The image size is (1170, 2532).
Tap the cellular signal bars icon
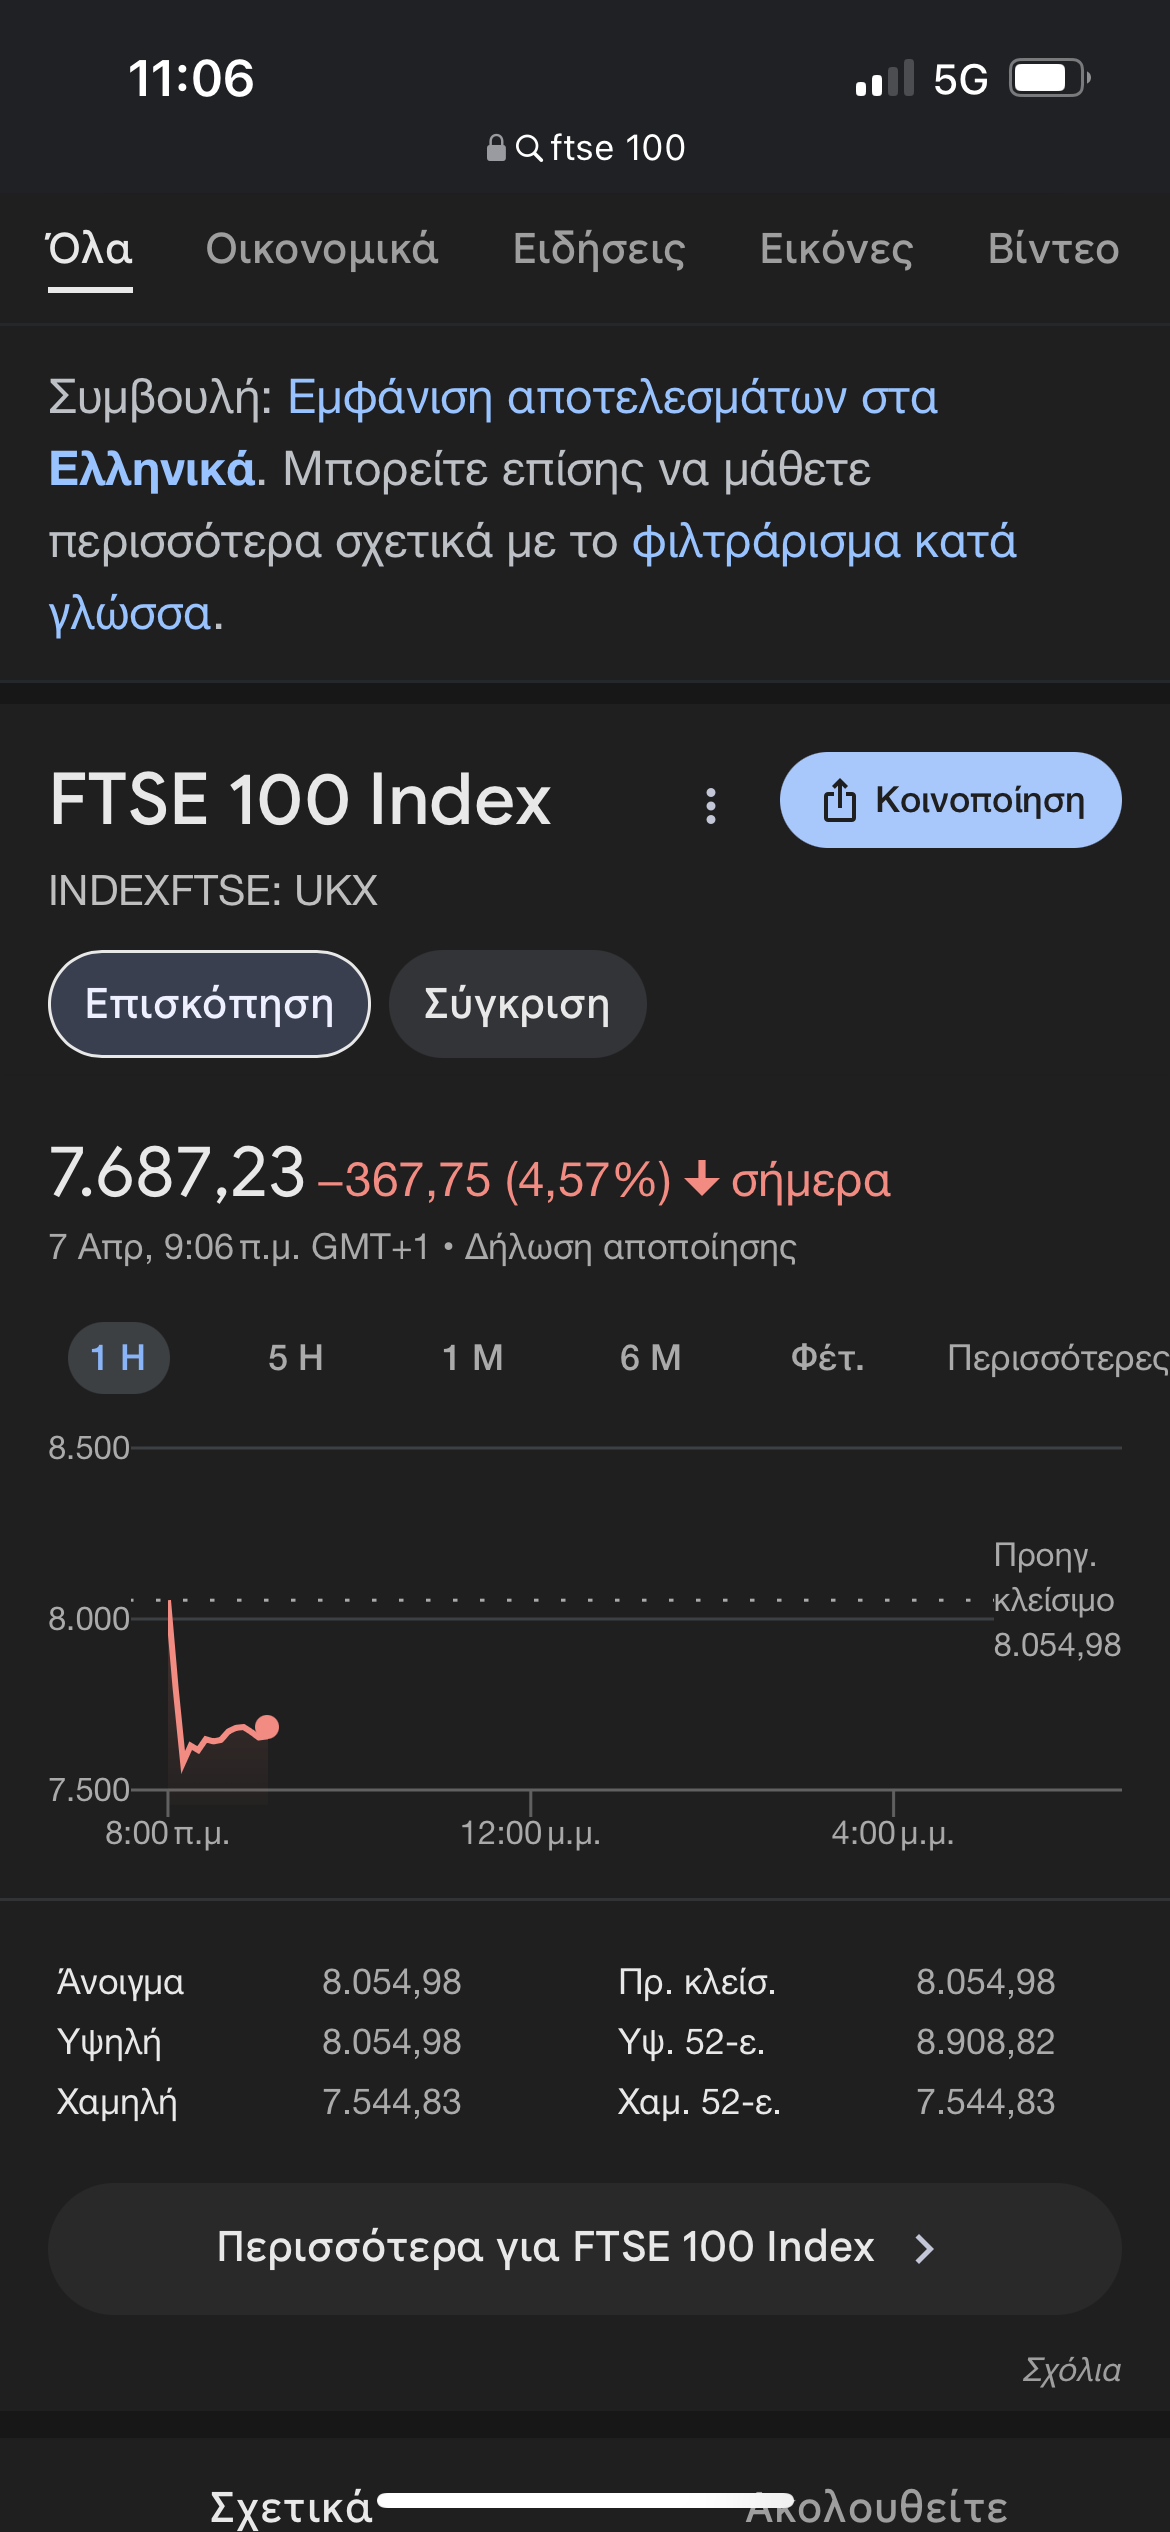point(884,79)
